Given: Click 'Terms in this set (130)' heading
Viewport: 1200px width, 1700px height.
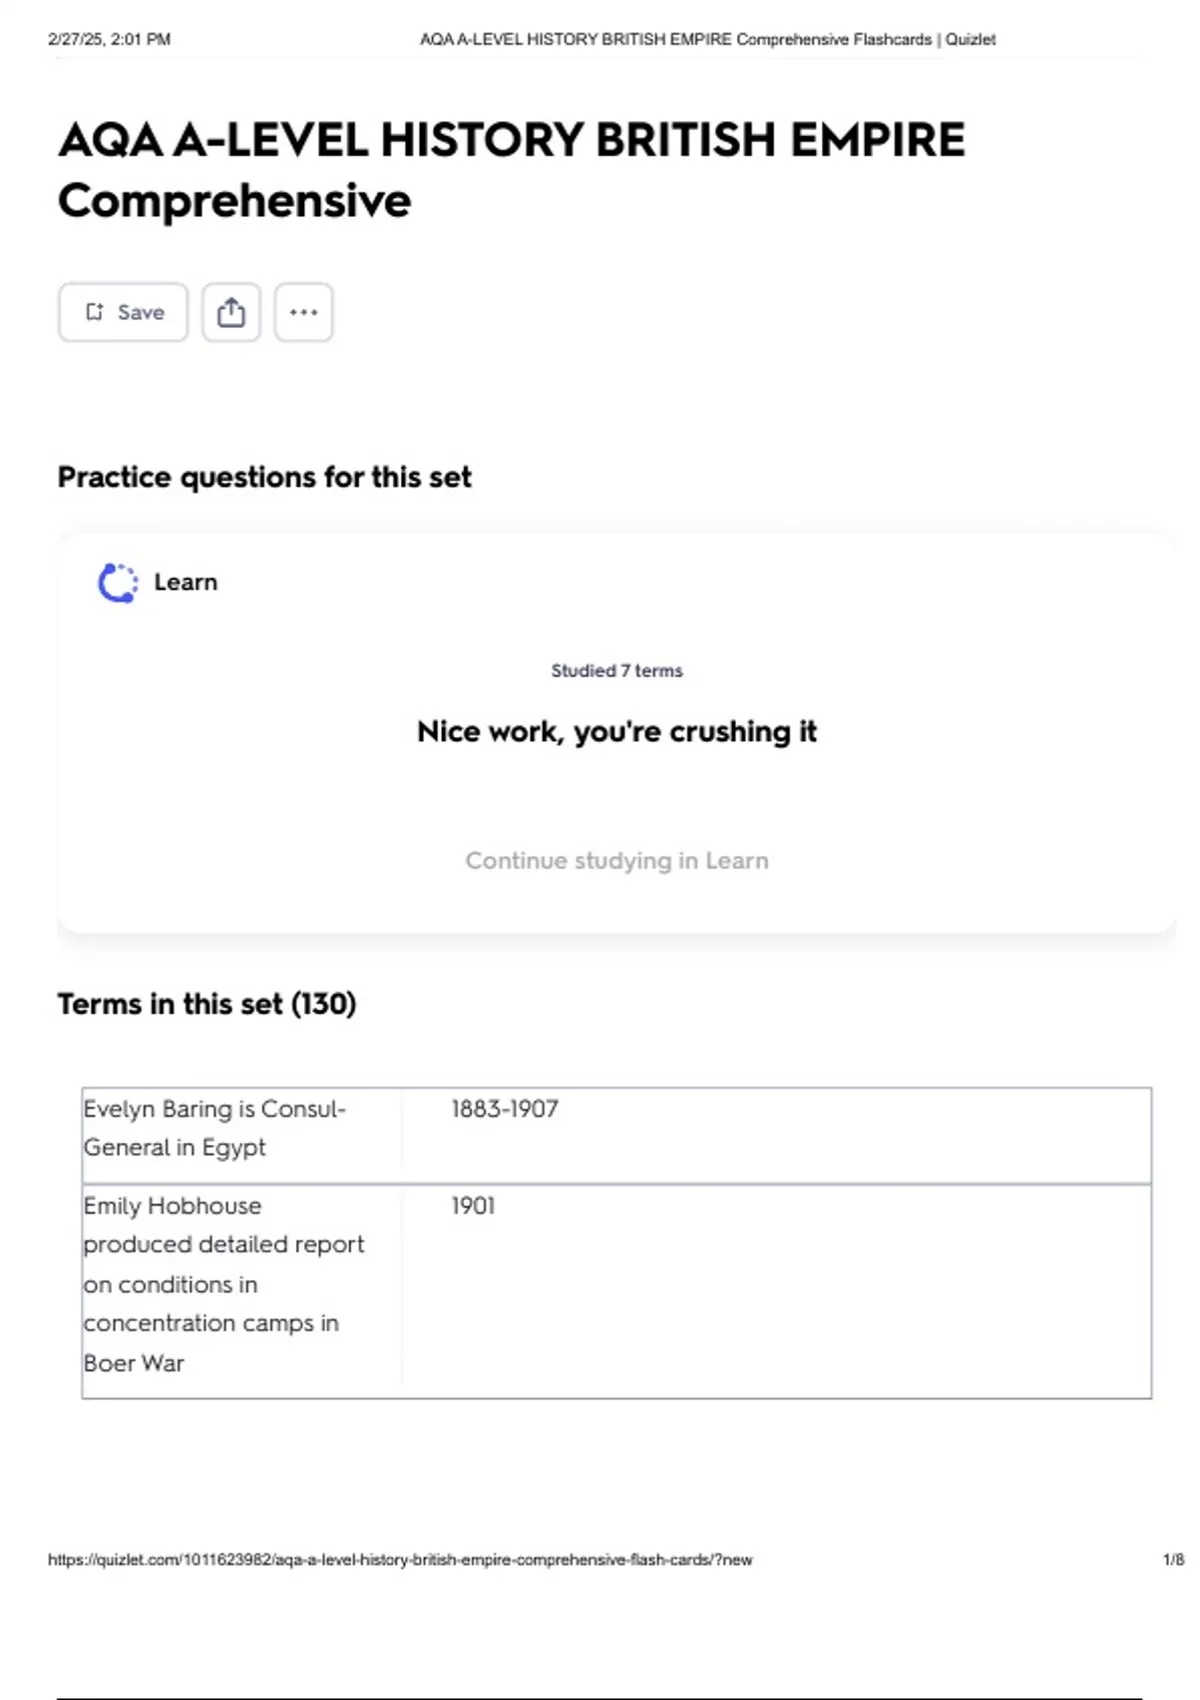Looking at the screenshot, I should point(207,1004).
